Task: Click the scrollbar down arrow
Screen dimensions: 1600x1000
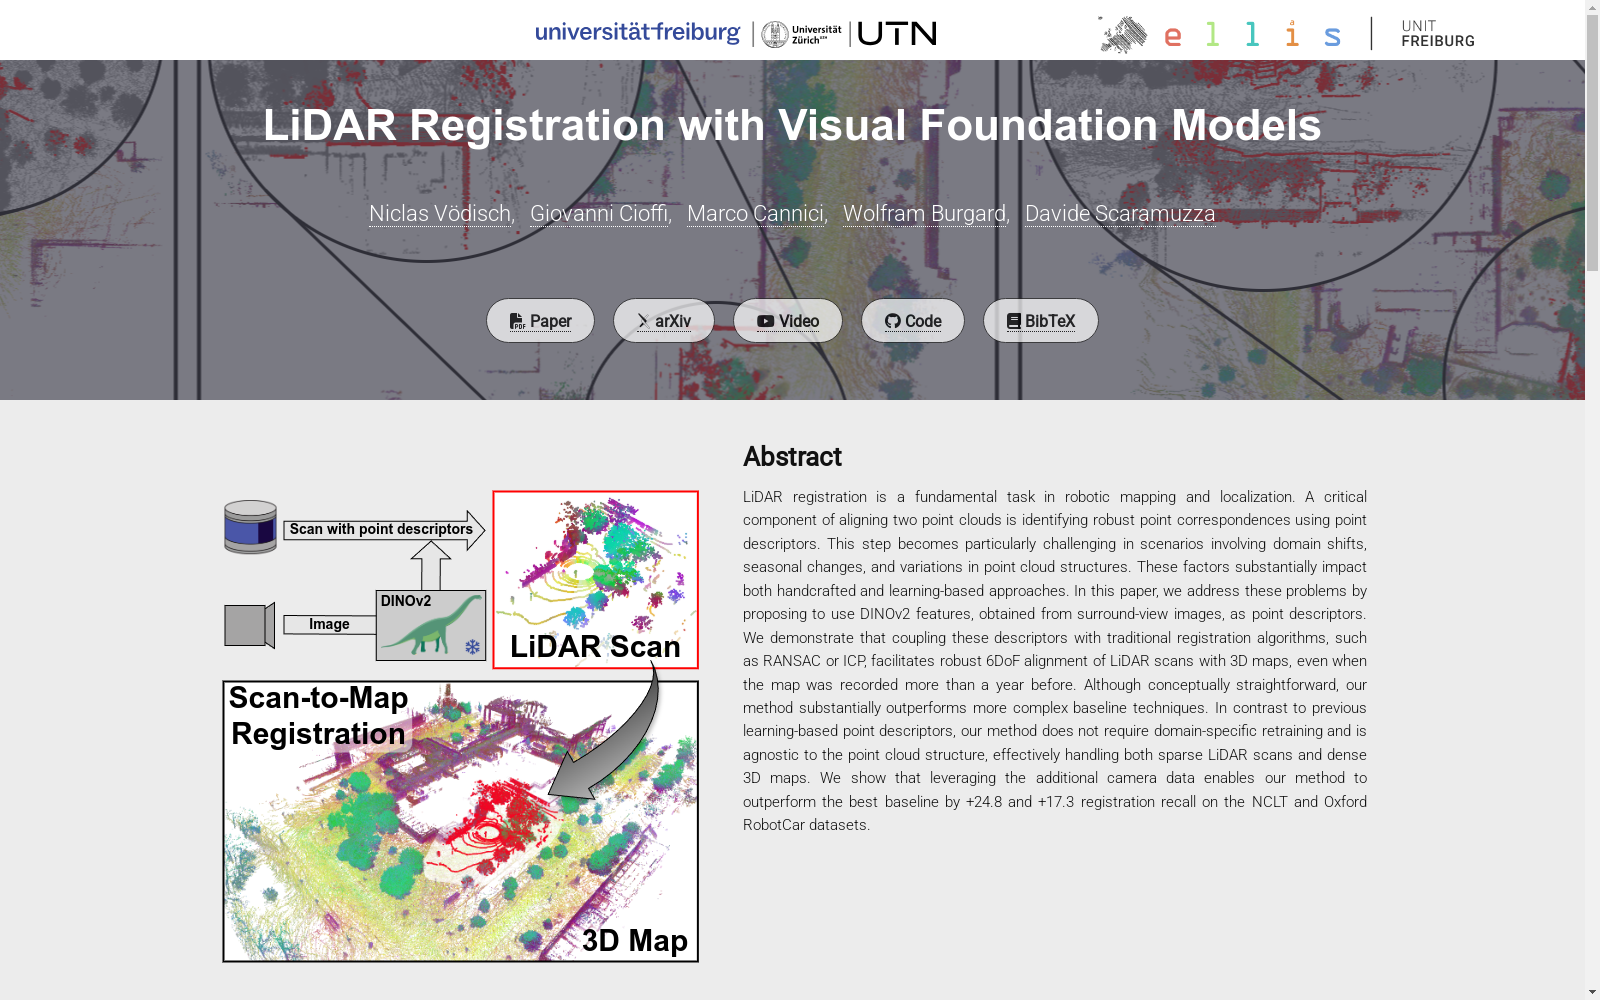Action: [x=1592, y=992]
